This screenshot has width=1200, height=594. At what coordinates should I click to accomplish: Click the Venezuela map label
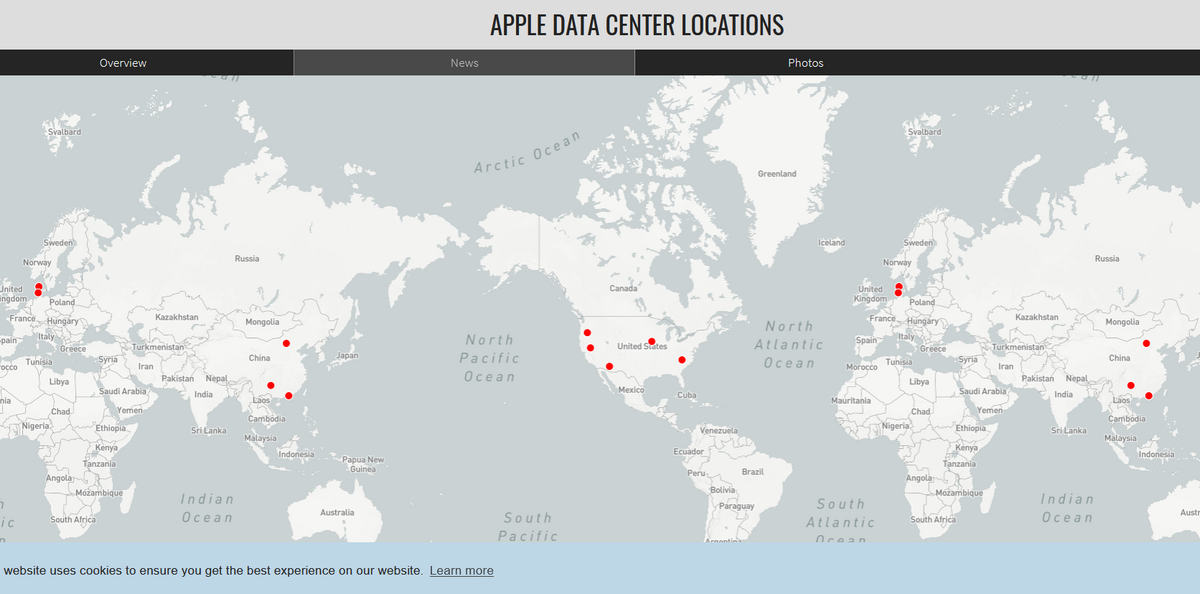pyautogui.click(x=718, y=430)
